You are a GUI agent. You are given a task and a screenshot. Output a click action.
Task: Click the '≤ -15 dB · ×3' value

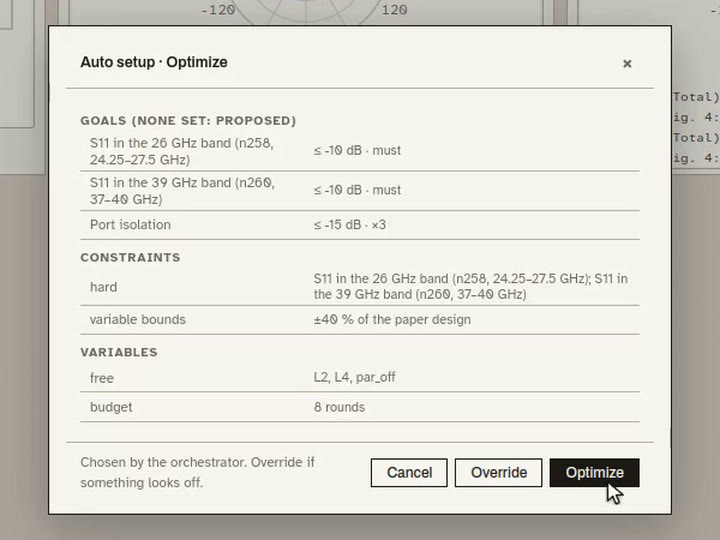tap(349, 225)
